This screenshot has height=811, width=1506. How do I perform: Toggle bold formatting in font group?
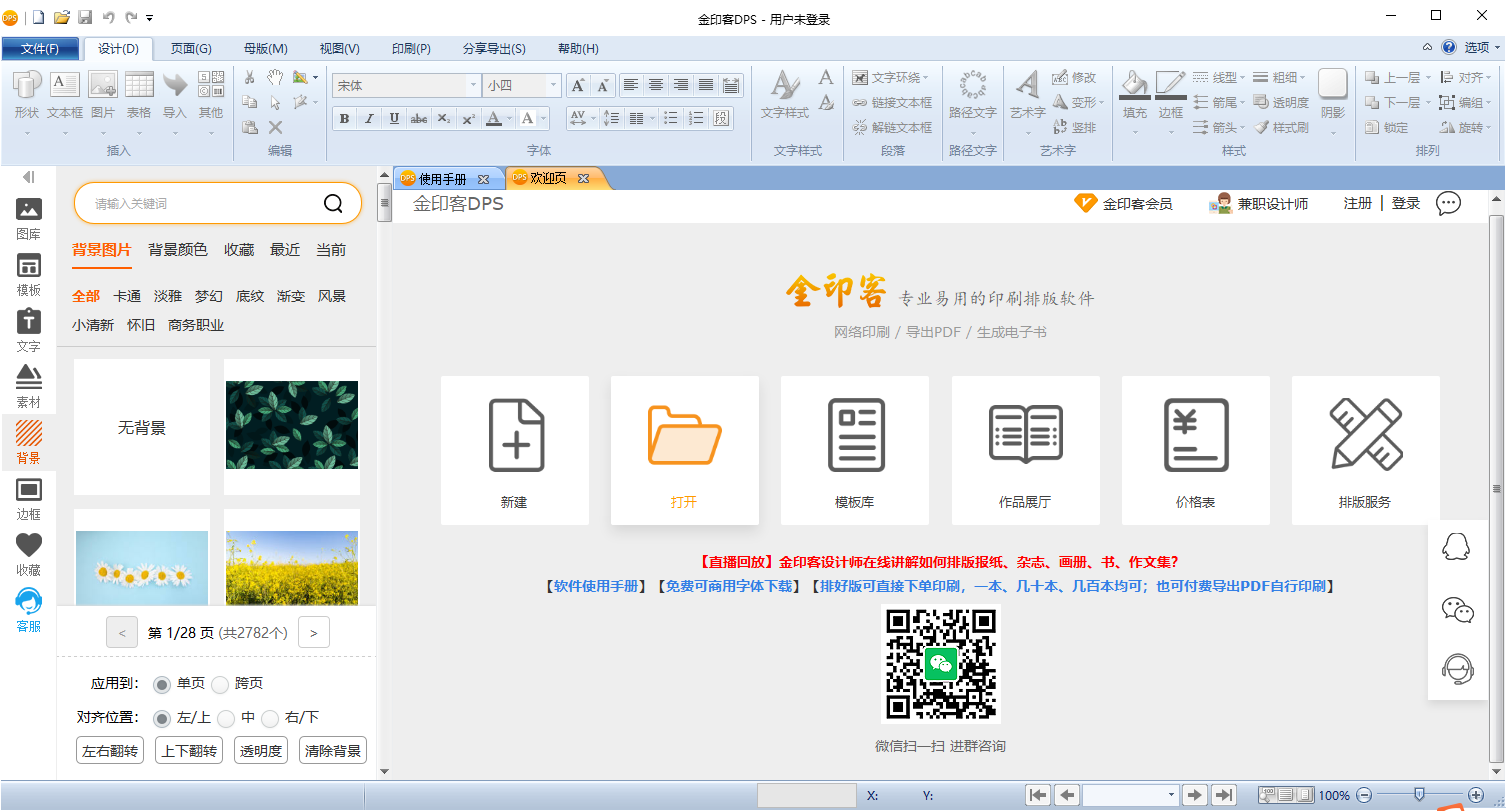coord(344,118)
